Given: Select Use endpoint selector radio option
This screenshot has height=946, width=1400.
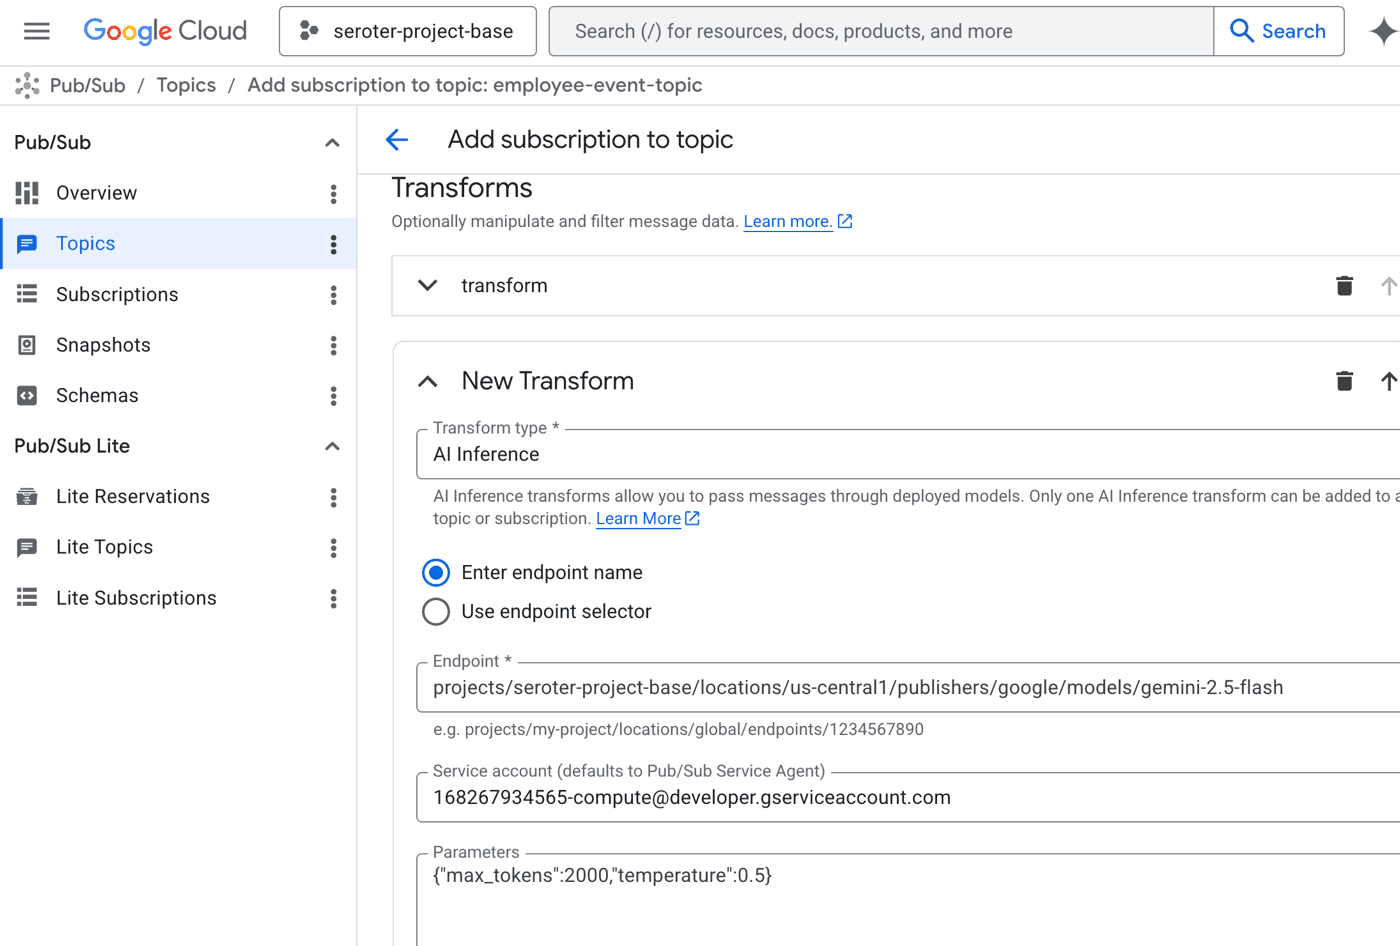Looking at the screenshot, I should pos(436,612).
